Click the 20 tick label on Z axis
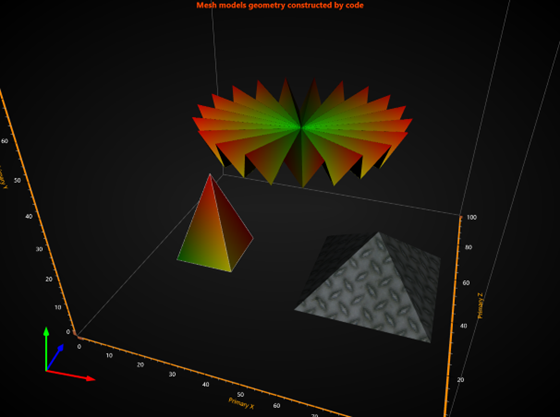The image size is (560, 417). [461, 380]
